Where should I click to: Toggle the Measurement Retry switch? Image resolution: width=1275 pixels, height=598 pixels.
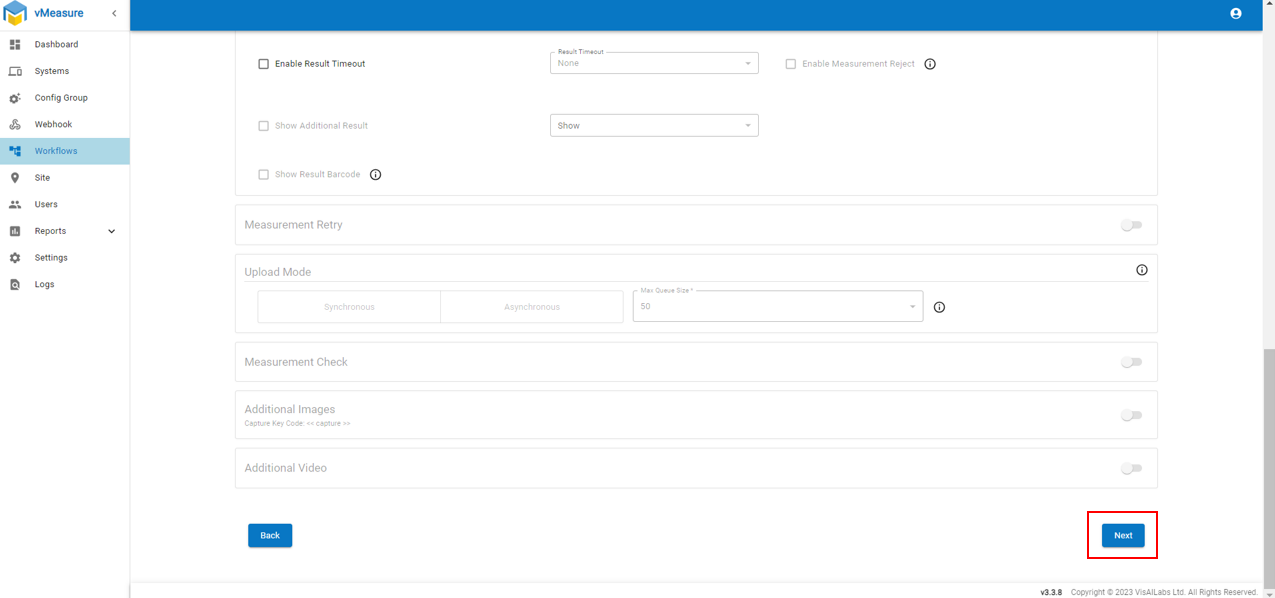[1131, 225]
